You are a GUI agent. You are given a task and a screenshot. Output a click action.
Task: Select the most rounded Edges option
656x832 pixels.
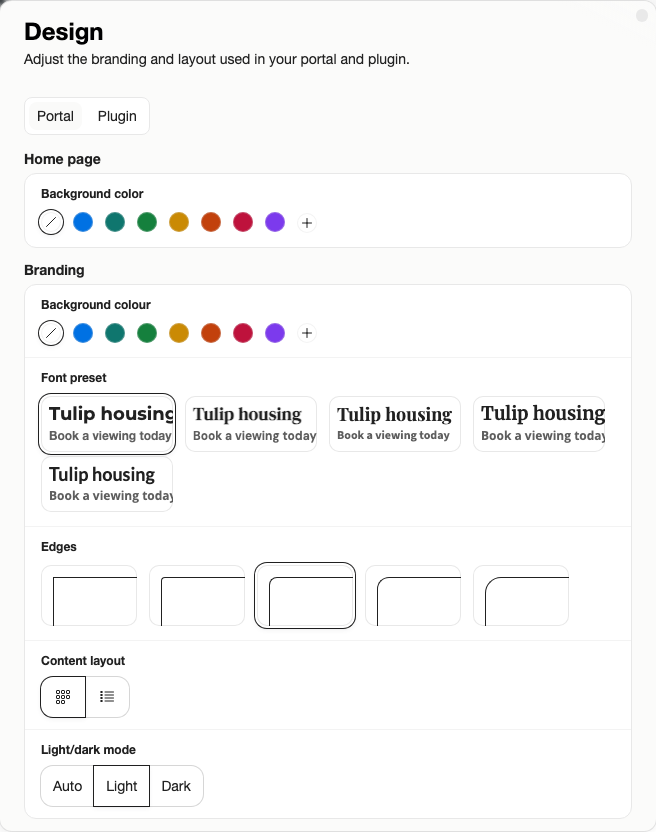(521, 595)
